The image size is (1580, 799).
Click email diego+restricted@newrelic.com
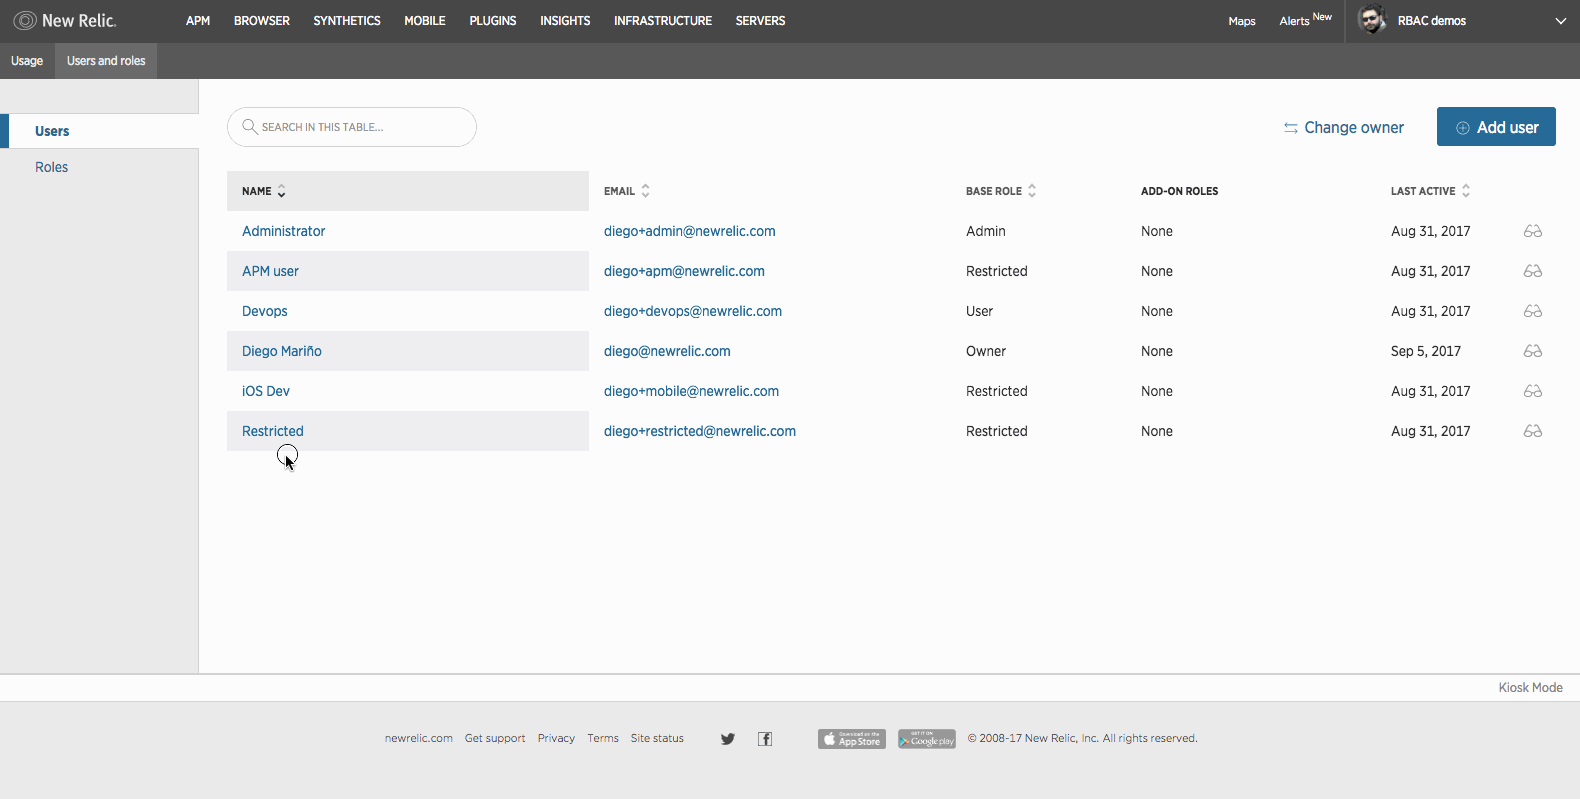click(700, 431)
